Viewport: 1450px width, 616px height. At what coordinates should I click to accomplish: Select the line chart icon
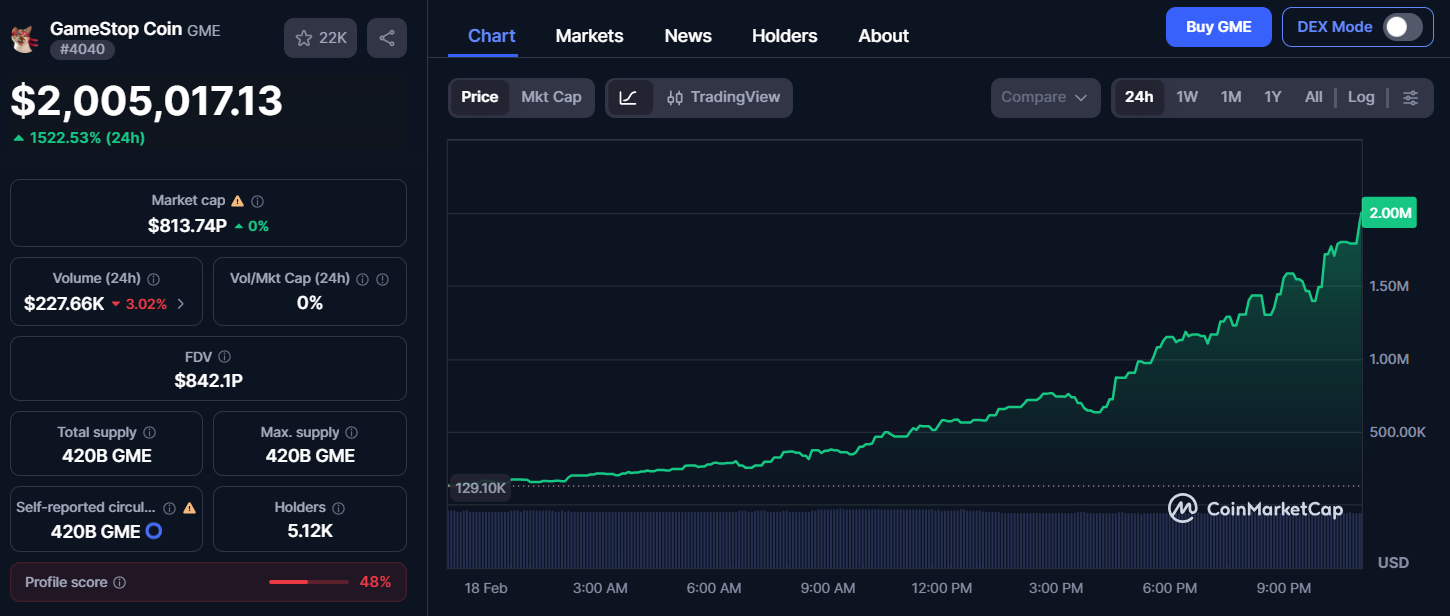pos(628,97)
